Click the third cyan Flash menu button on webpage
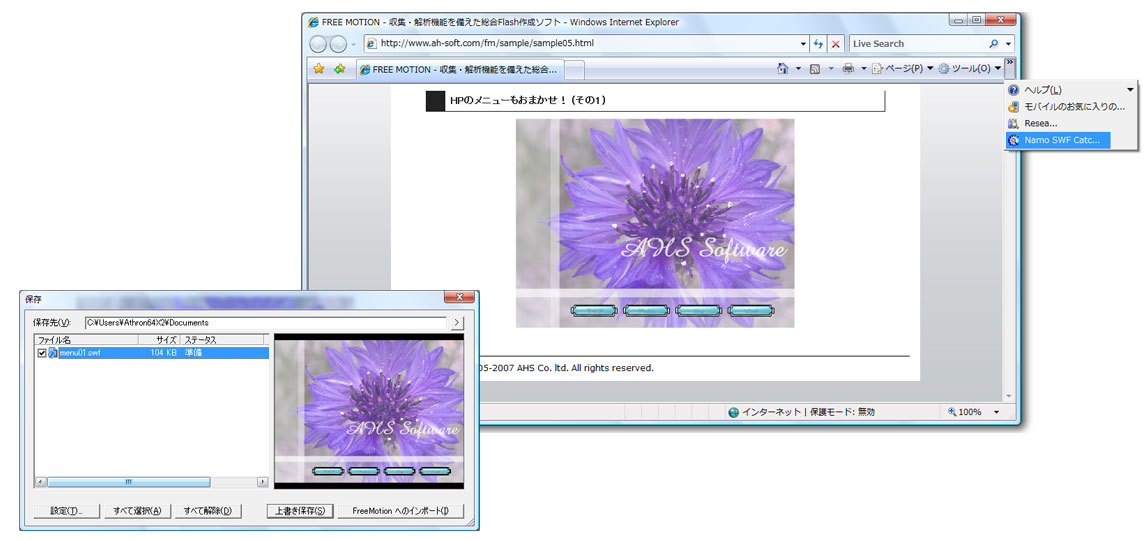The height and width of the screenshot is (540, 1147). point(699,312)
